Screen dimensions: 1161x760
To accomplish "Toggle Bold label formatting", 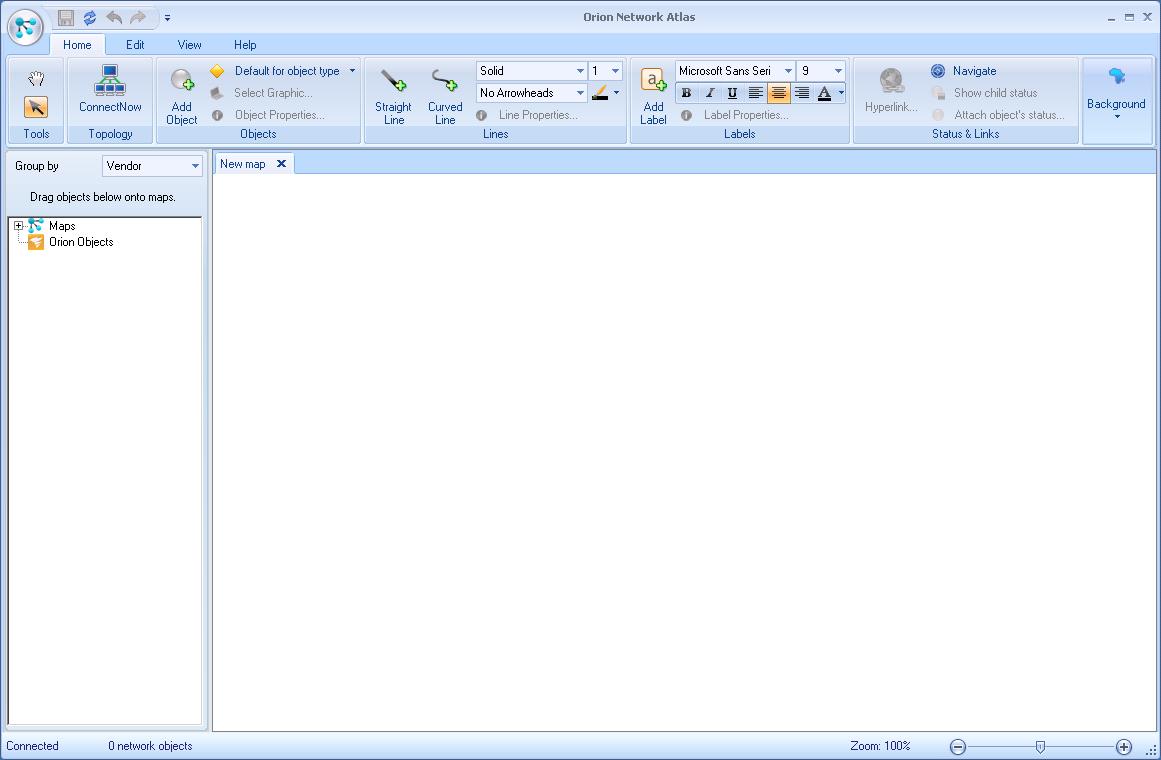I will coord(686,93).
